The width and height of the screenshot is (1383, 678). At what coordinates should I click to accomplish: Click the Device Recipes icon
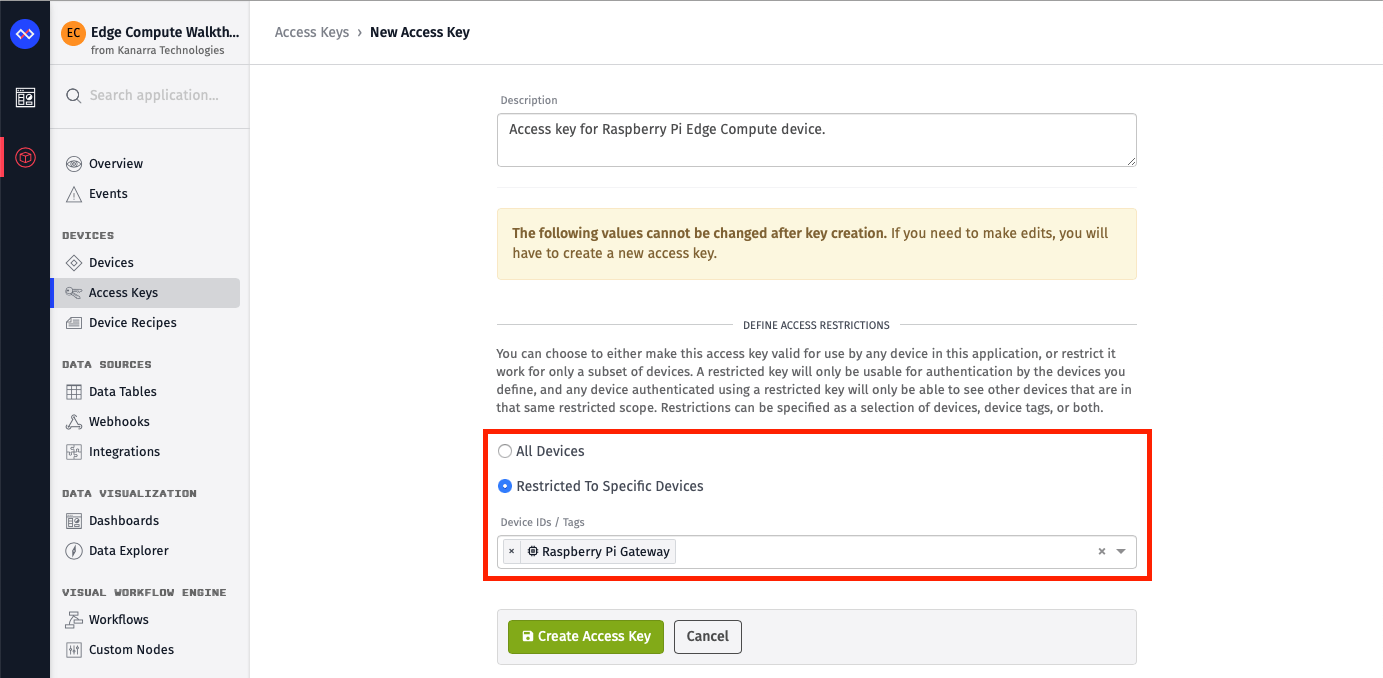74,323
